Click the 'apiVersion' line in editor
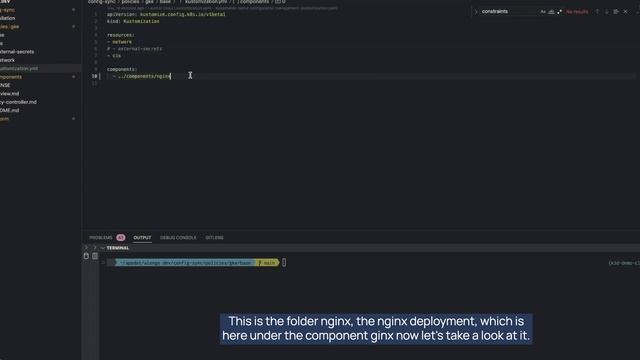The width and height of the screenshot is (640, 360). point(166,14)
